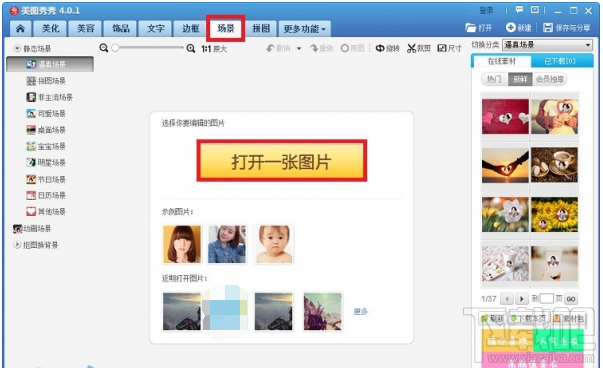The height and width of the screenshot is (368, 603).
Task: Select 其他场景 category
Action: coord(46,211)
